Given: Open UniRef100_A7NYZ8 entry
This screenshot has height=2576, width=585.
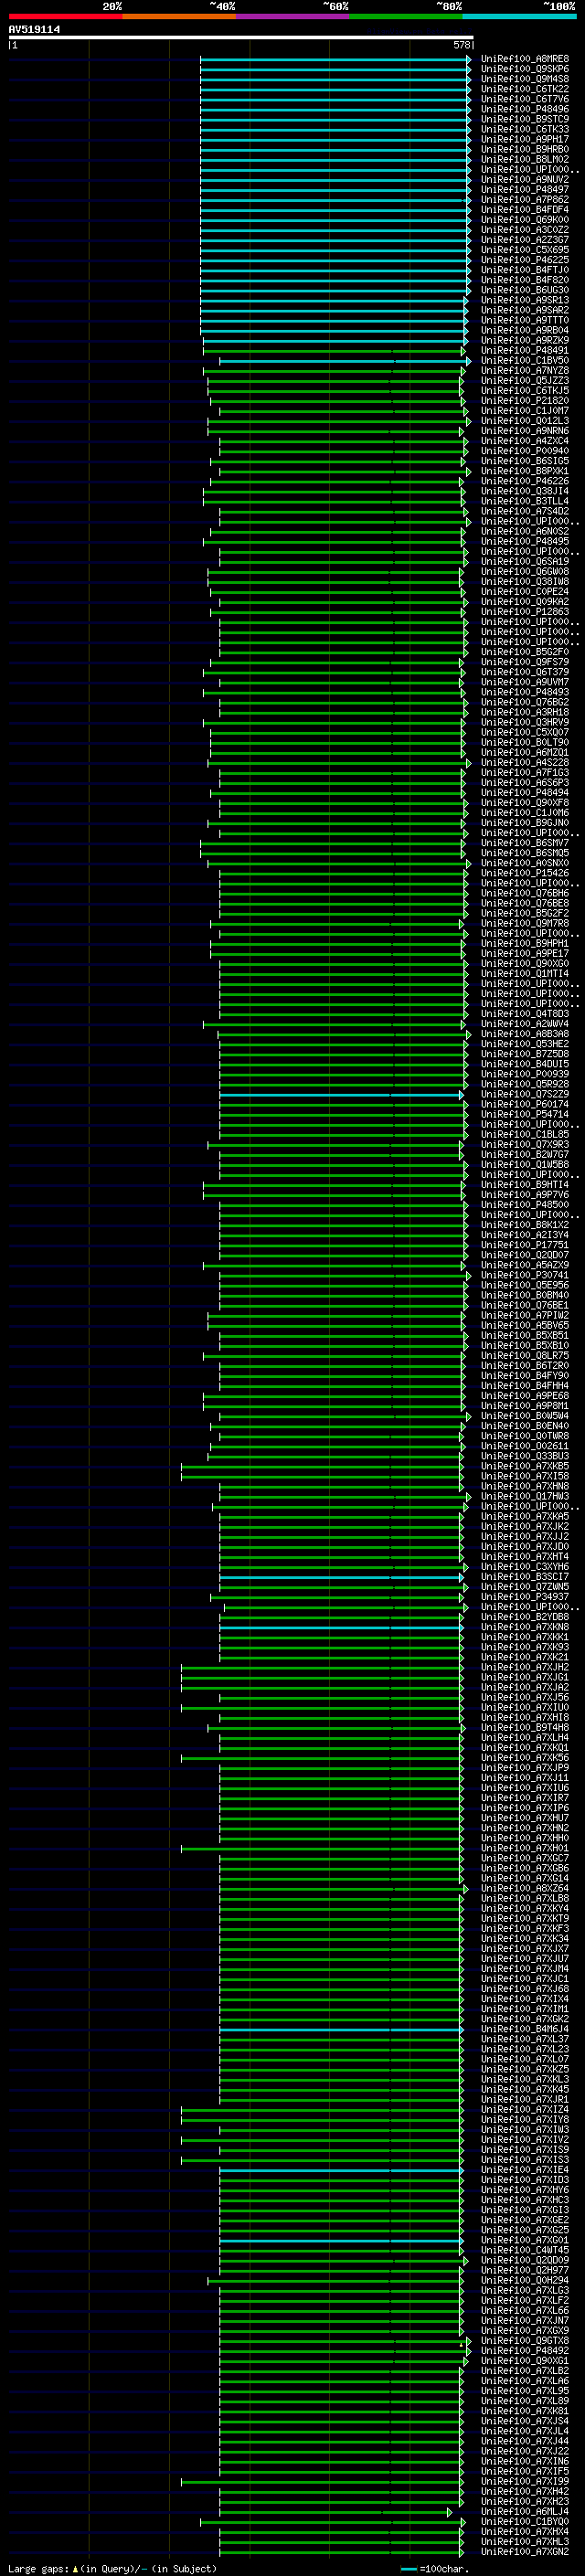Looking at the screenshot, I should pyautogui.click(x=524, y=371).
